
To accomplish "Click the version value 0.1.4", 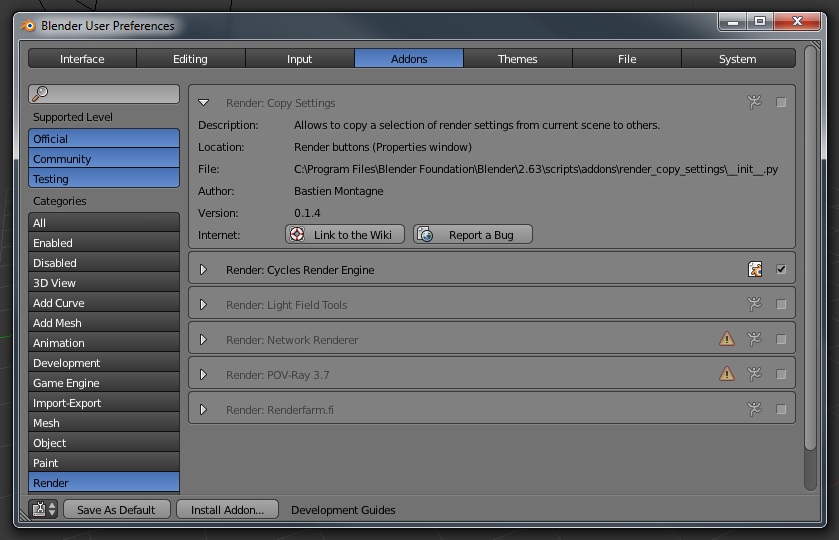I will (307, 213).
